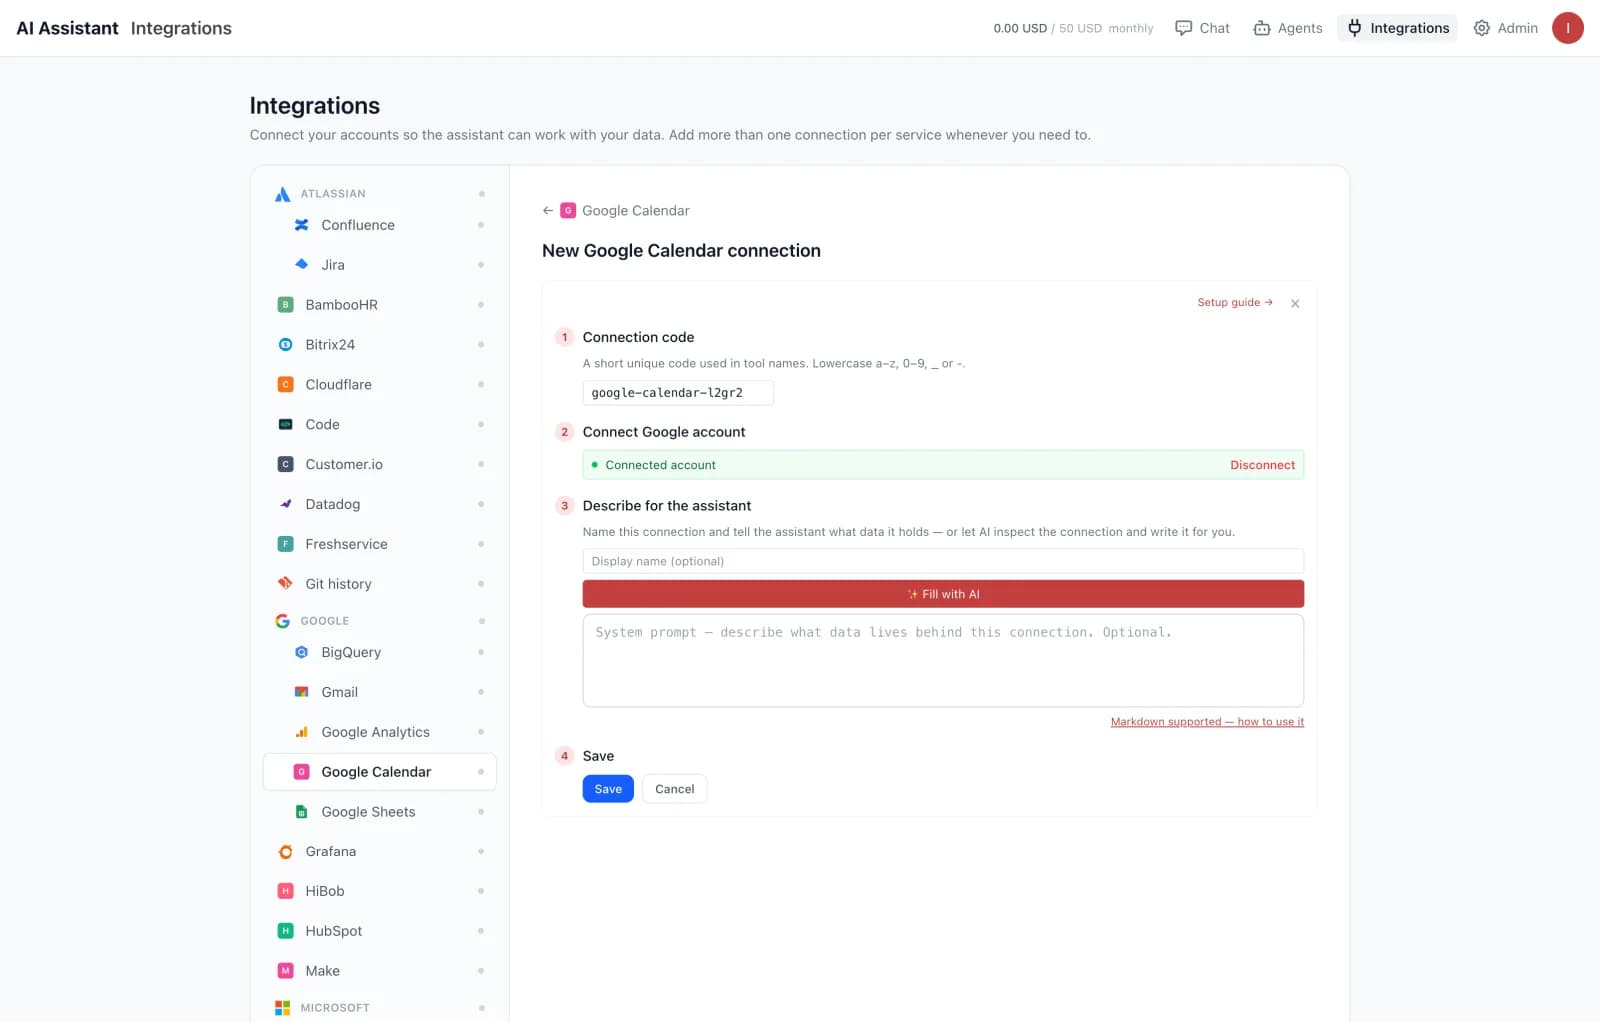This screenshot has height=1022, width=1600.
Task: Click the Make icon
Action: 285,971
